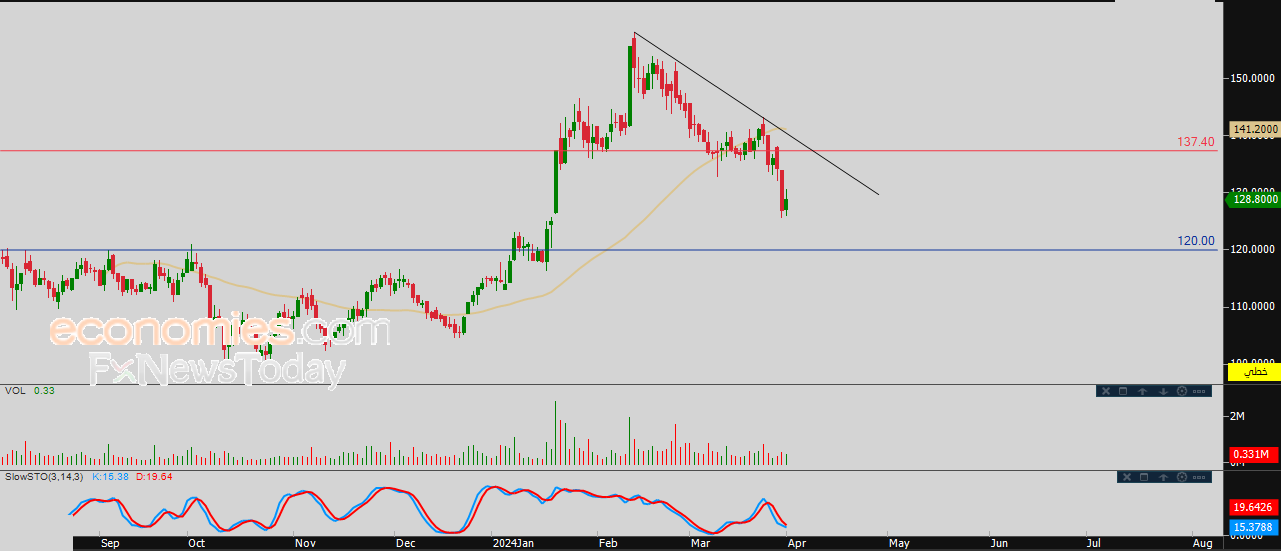Viewport: 1281px width, 551px height.
Task: Maximize the SlowSTO indicator panel
Action: point(1144,477)
